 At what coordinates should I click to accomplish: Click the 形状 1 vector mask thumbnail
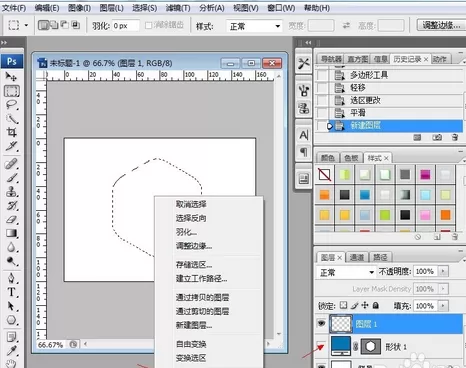[370, 347]
